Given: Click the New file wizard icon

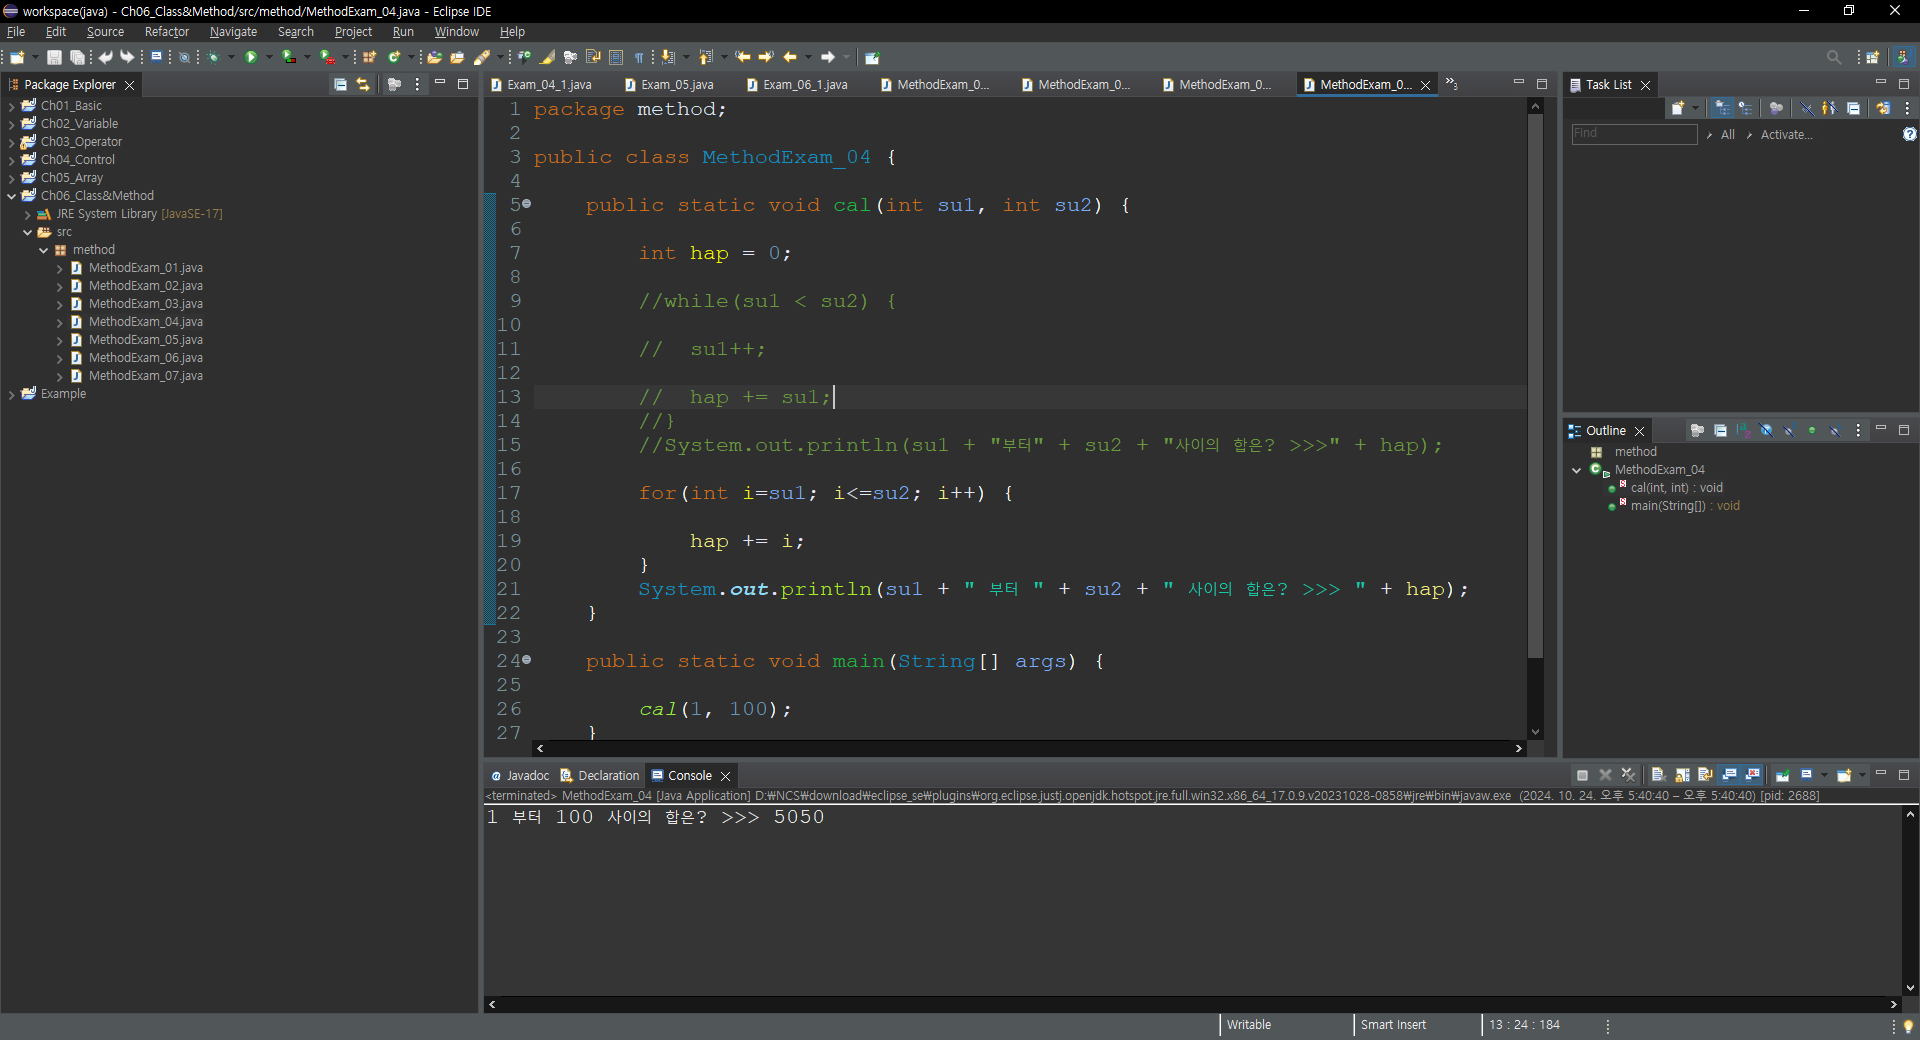Looking at the screenshot, I should [17, 57].
